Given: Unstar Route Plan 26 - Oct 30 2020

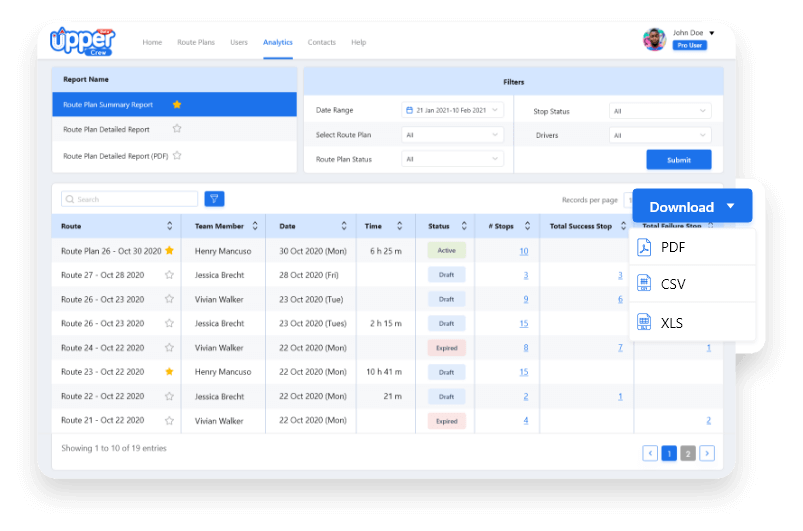Looking at the screenshot, I should pyautogui.click(x=170, y=250).
